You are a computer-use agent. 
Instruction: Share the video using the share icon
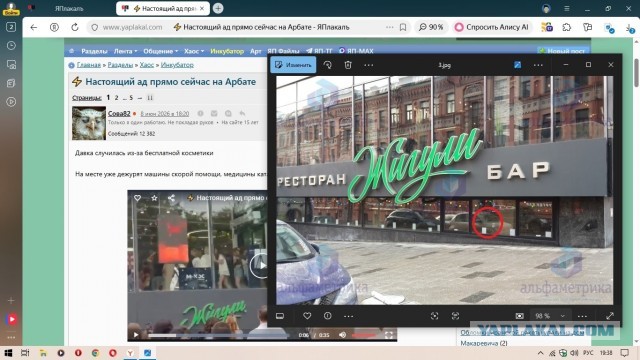click(x=171, y=198)
